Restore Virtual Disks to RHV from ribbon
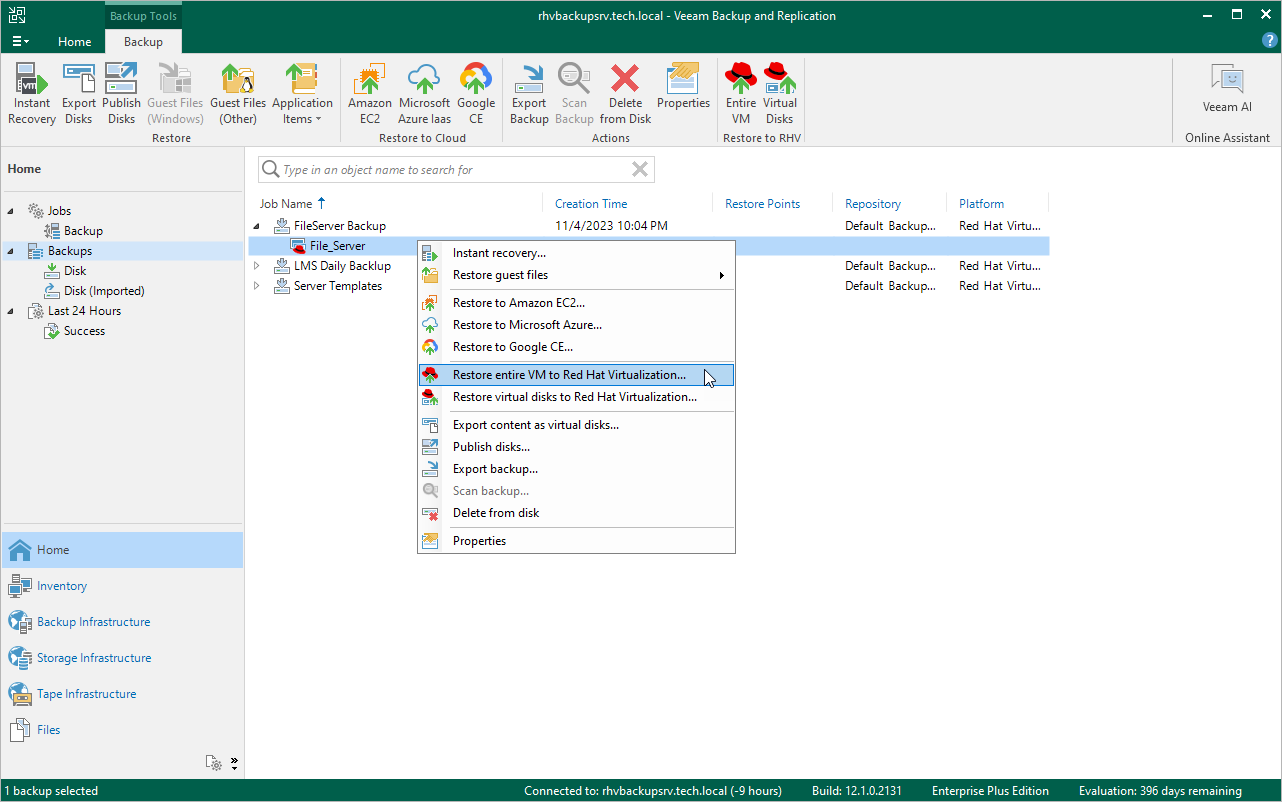1282x802 pixels. (x=780, y=93)
